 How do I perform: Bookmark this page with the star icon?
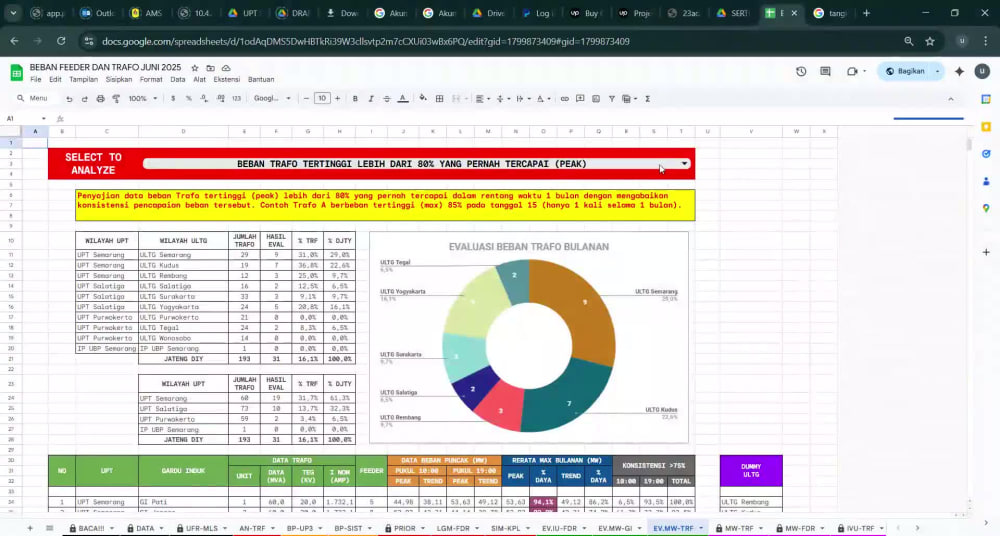[x=930, y=41]
